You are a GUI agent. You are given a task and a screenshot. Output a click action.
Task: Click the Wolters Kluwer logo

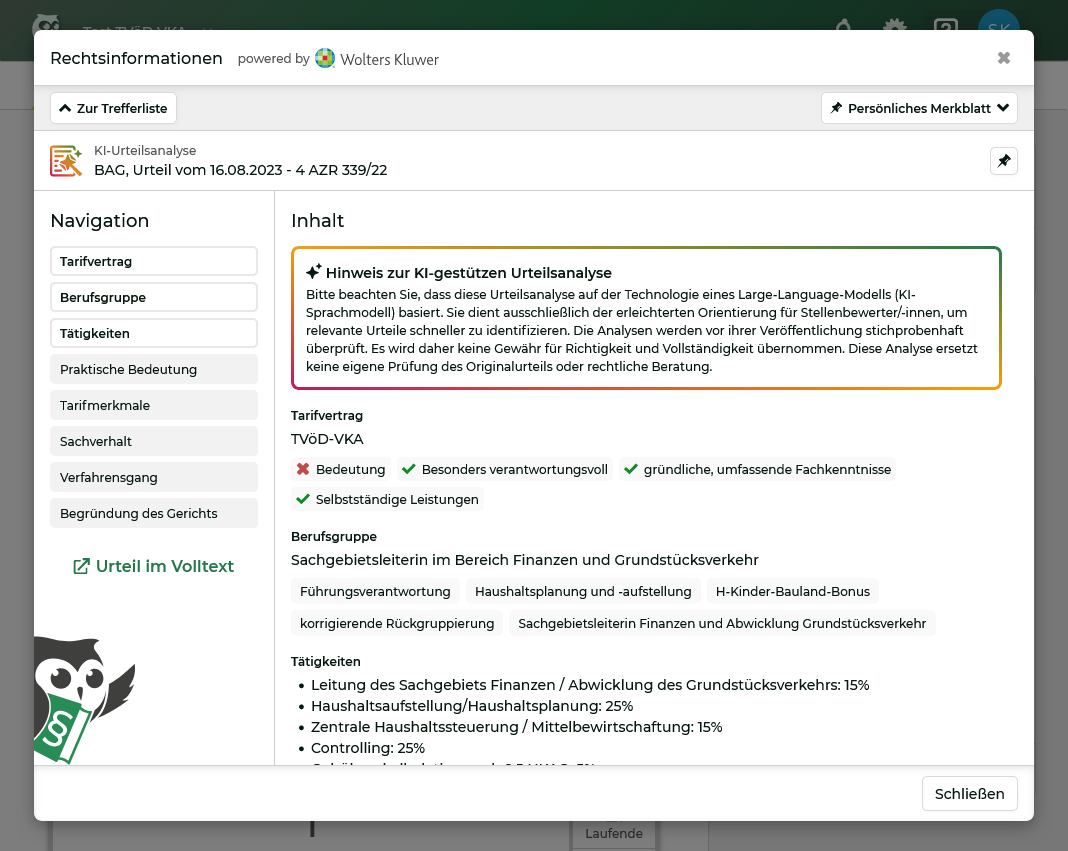[377, 59]
